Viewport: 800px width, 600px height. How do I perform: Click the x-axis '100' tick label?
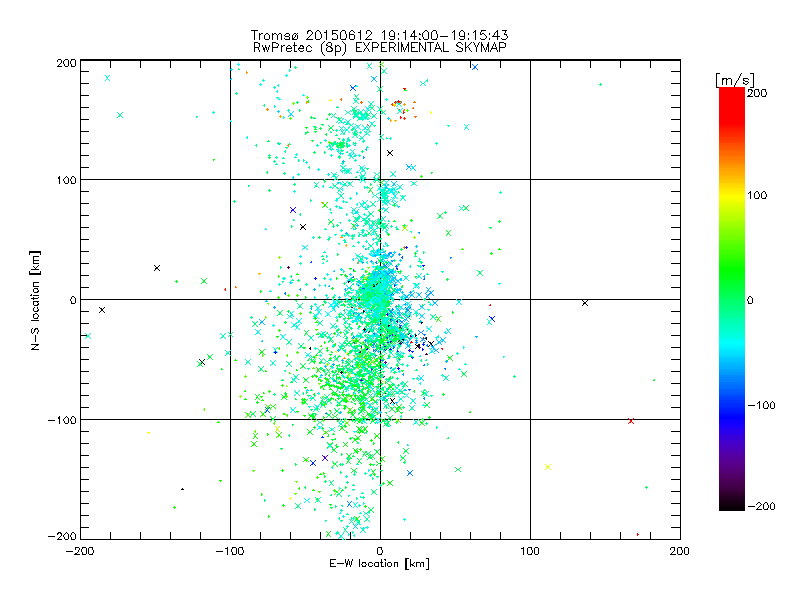[x=530, y=551]
